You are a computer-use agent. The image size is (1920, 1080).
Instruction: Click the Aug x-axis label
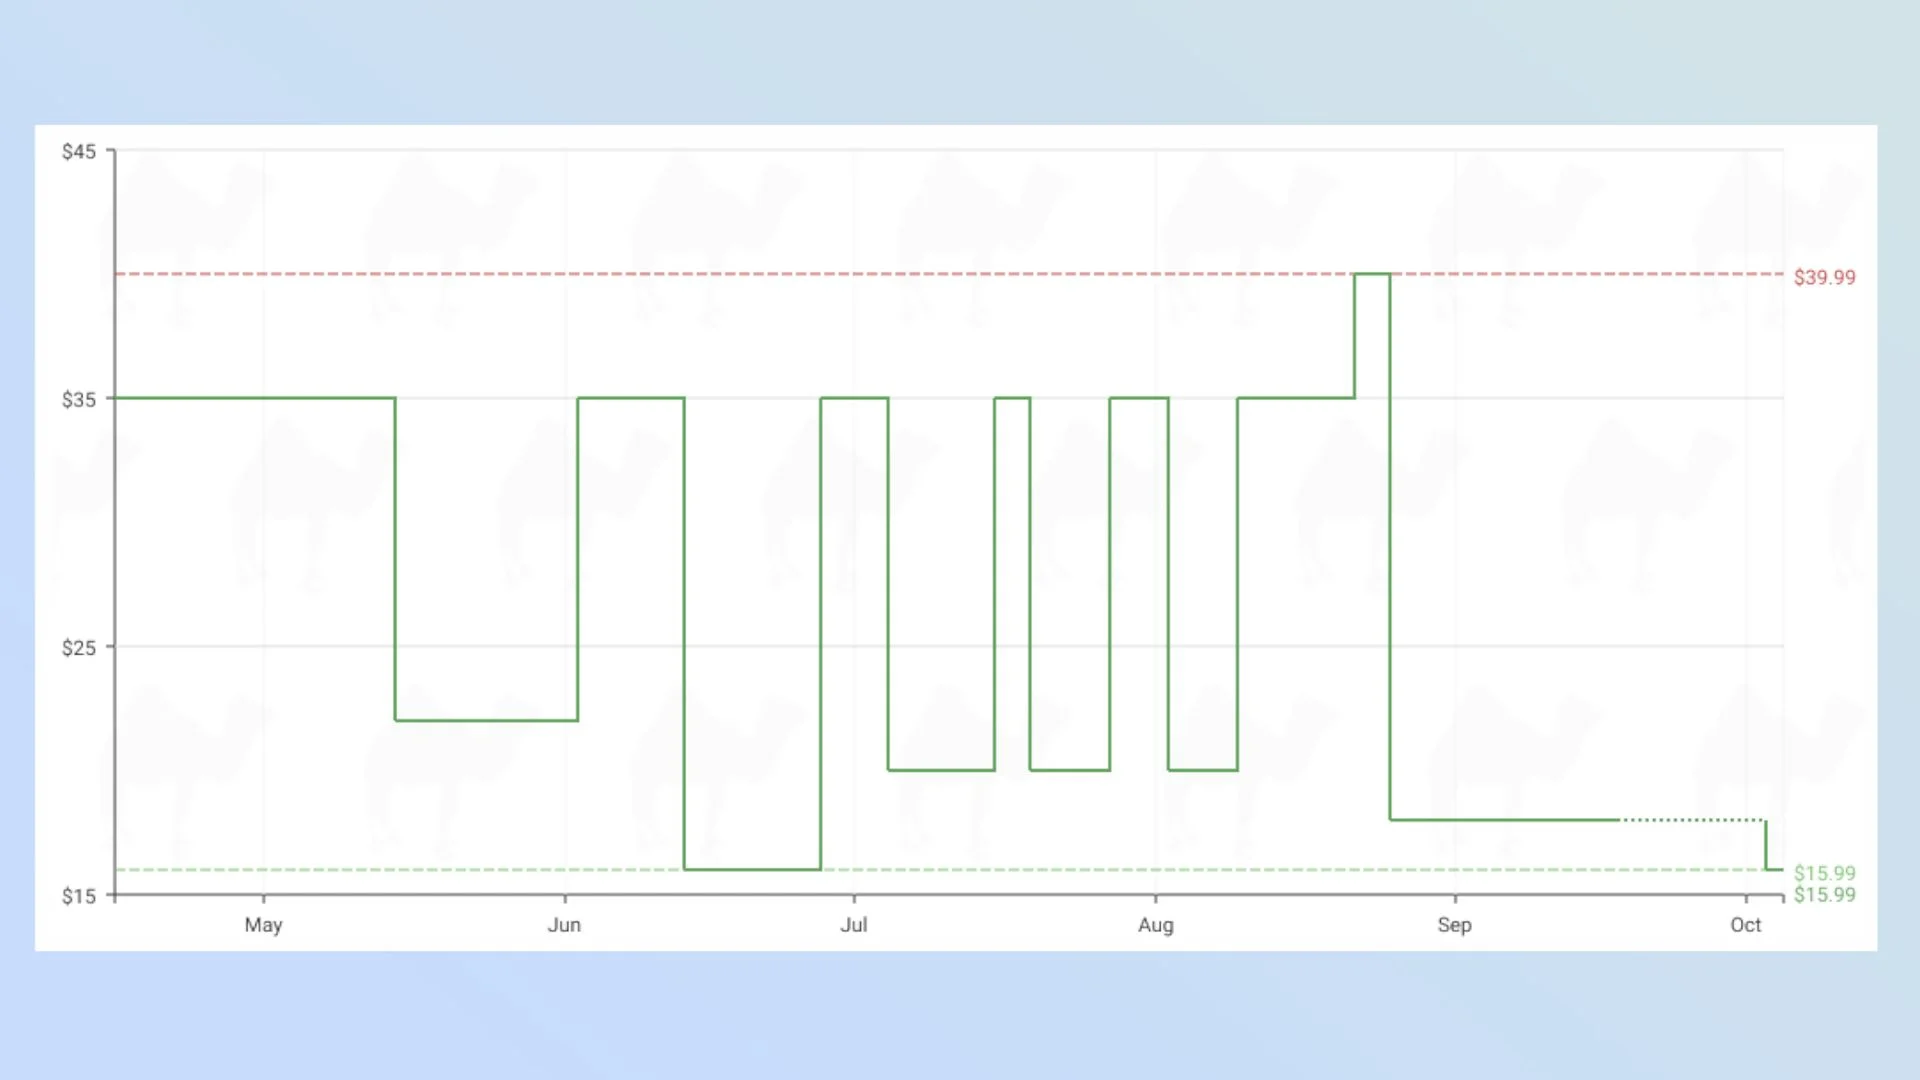click(x=1156, y=925)
